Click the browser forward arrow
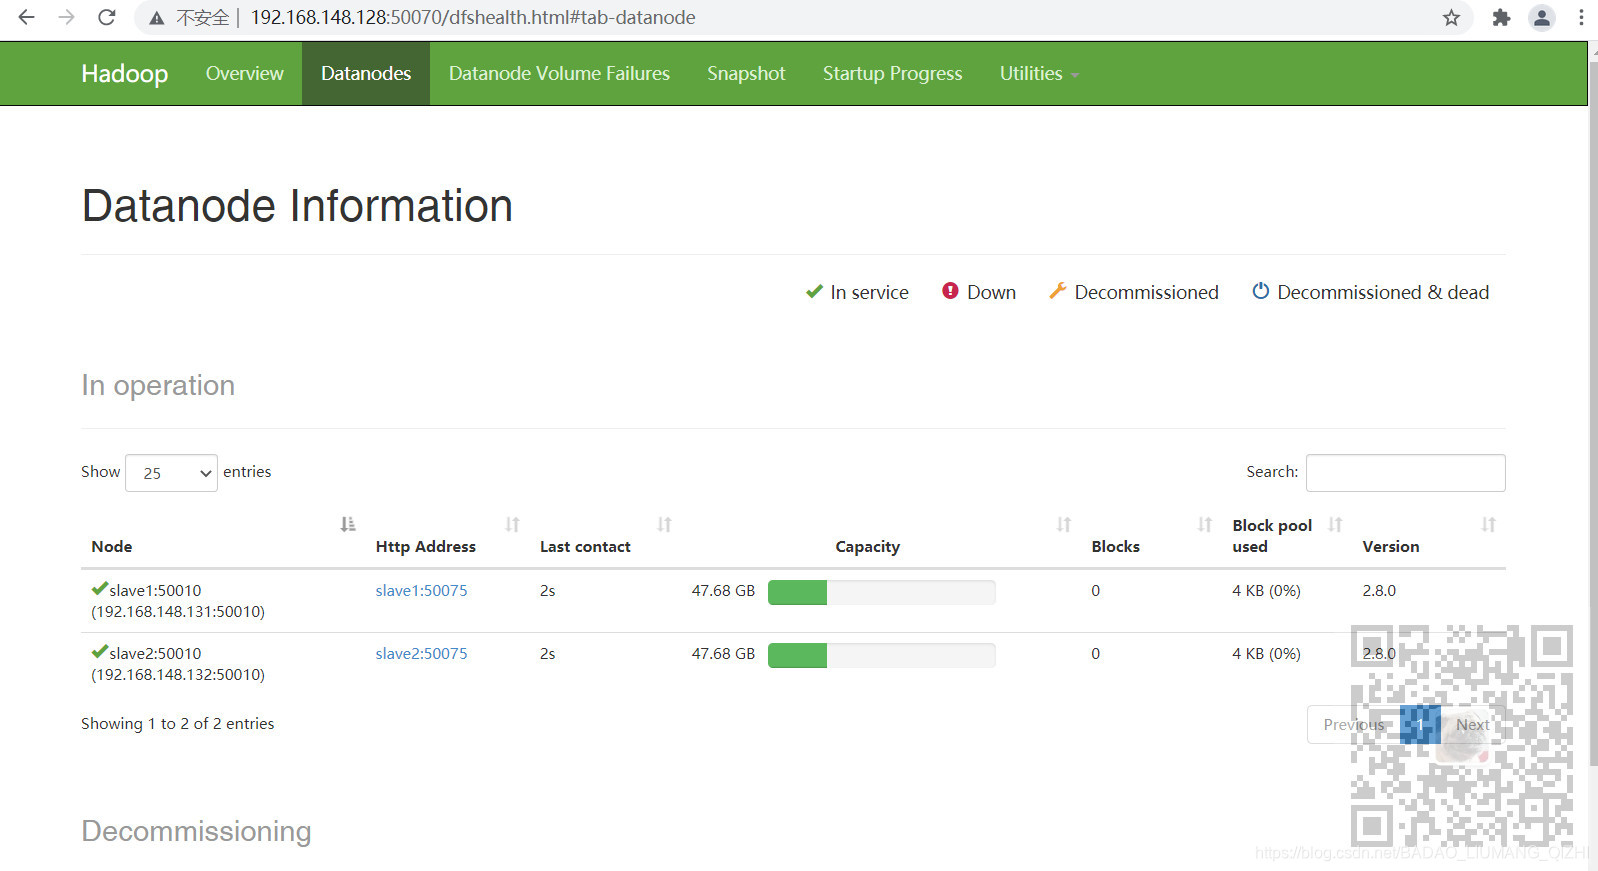This screenshot has height=871, width=1598. [66, 17]
